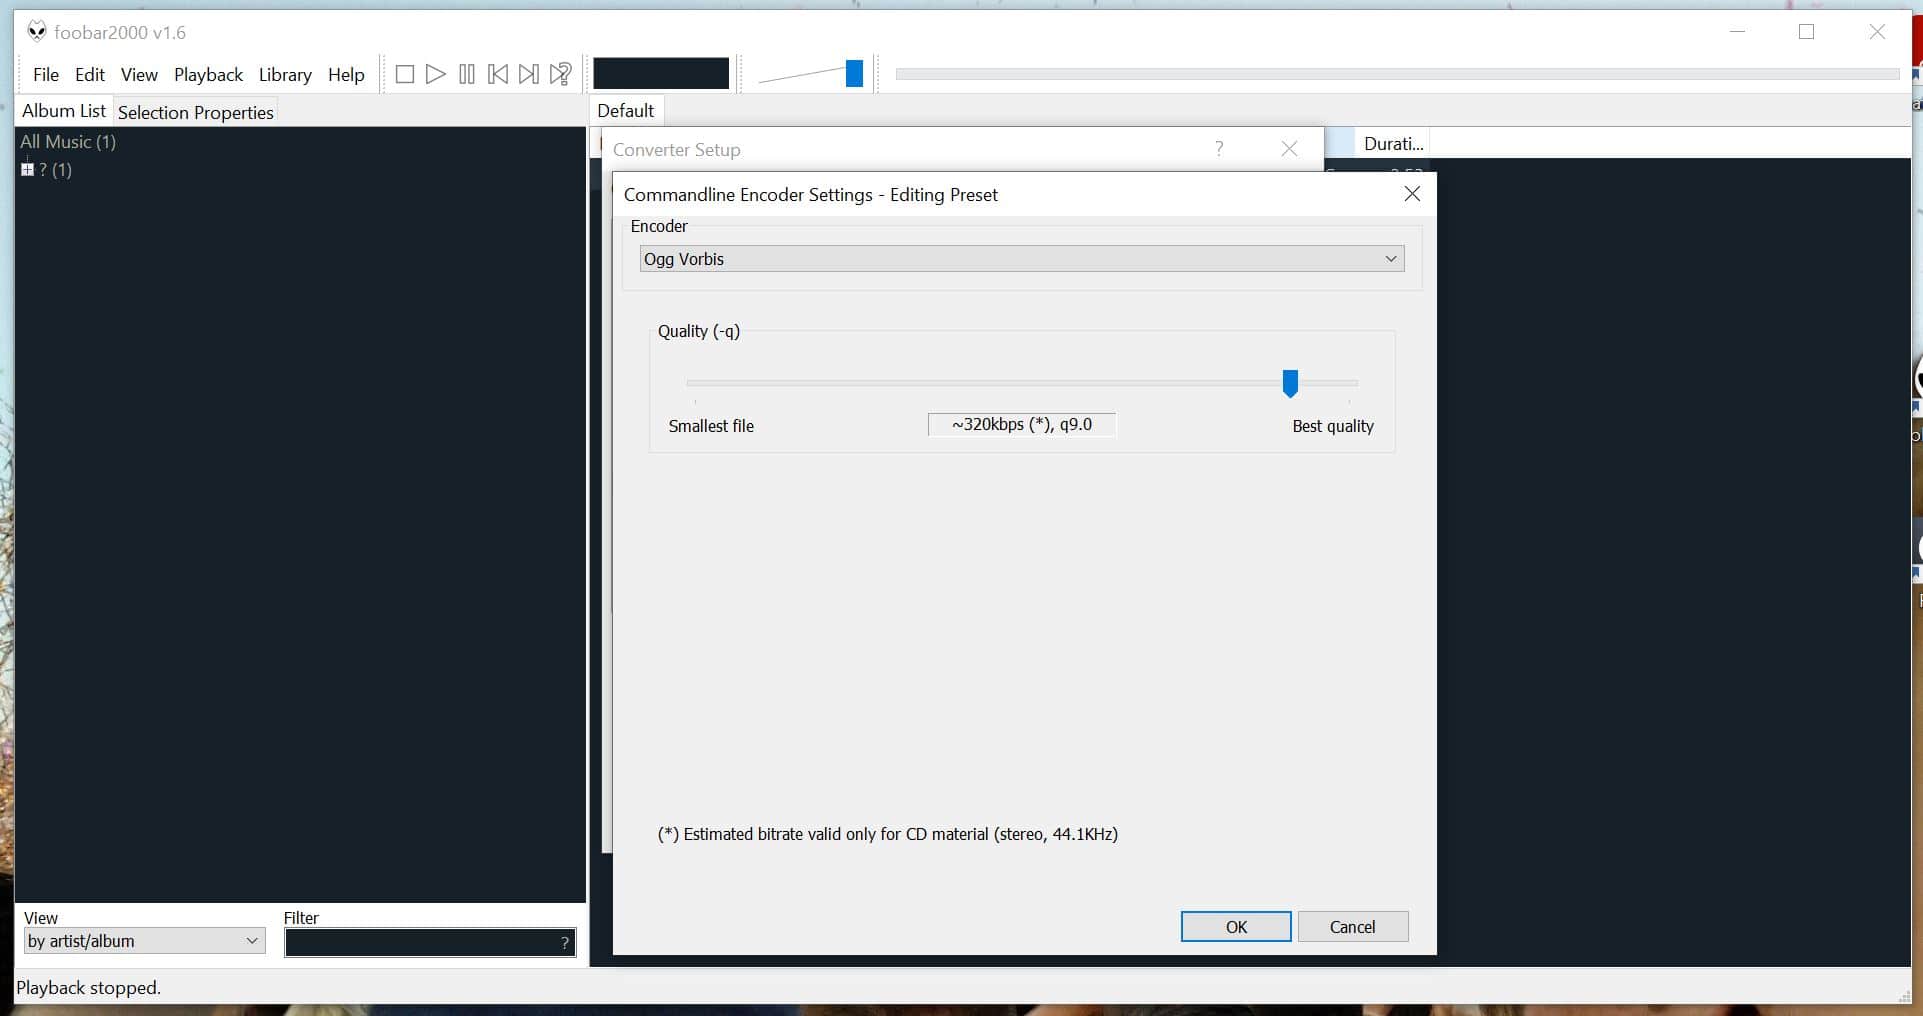Open the Library menu
The width and height of the screenshot is (1923, 1016).
285,75
